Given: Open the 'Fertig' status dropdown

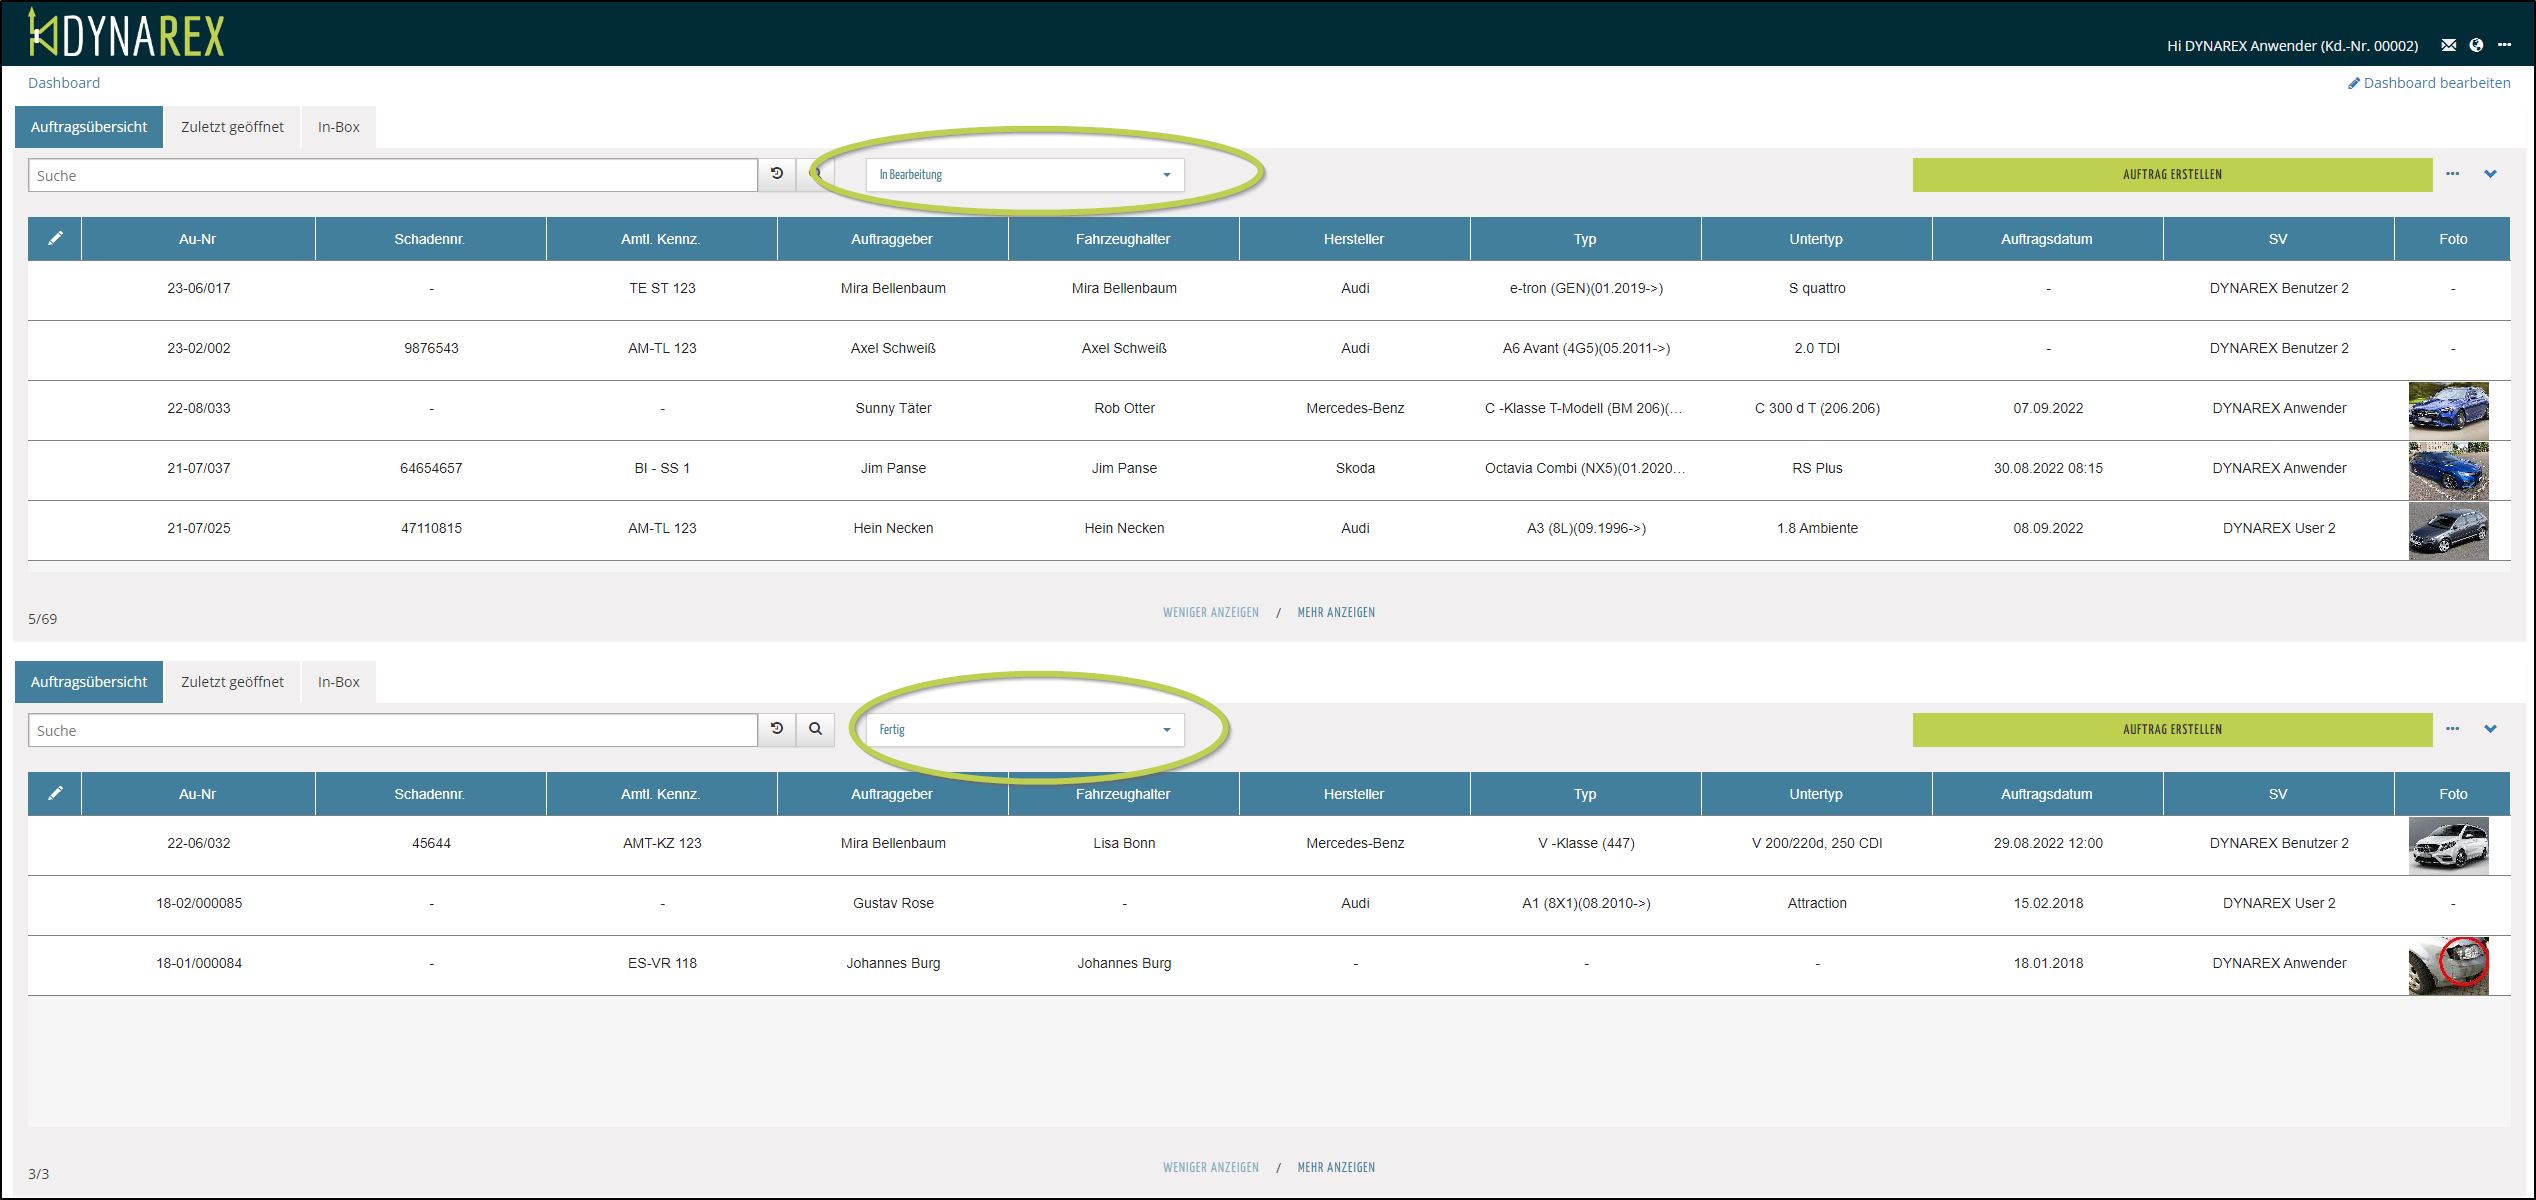Looking at the screenshot, I should [x=1024, y=730].
